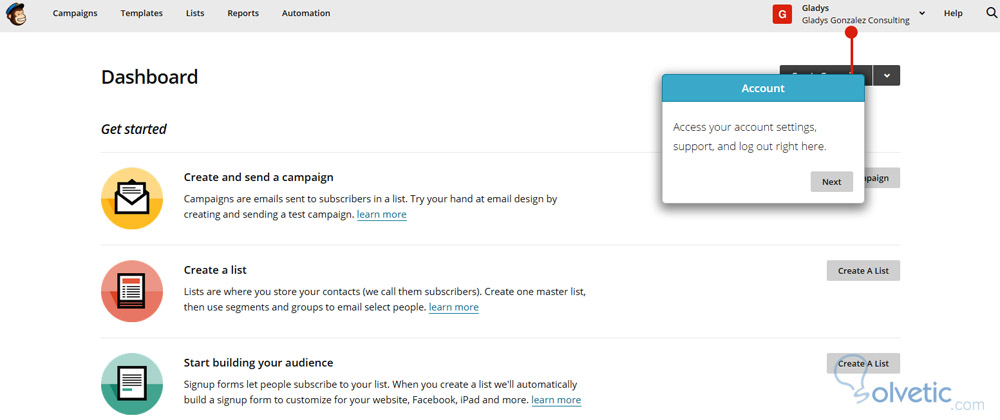
Task: Click the red G account avatar
Action: pos(783,14)
